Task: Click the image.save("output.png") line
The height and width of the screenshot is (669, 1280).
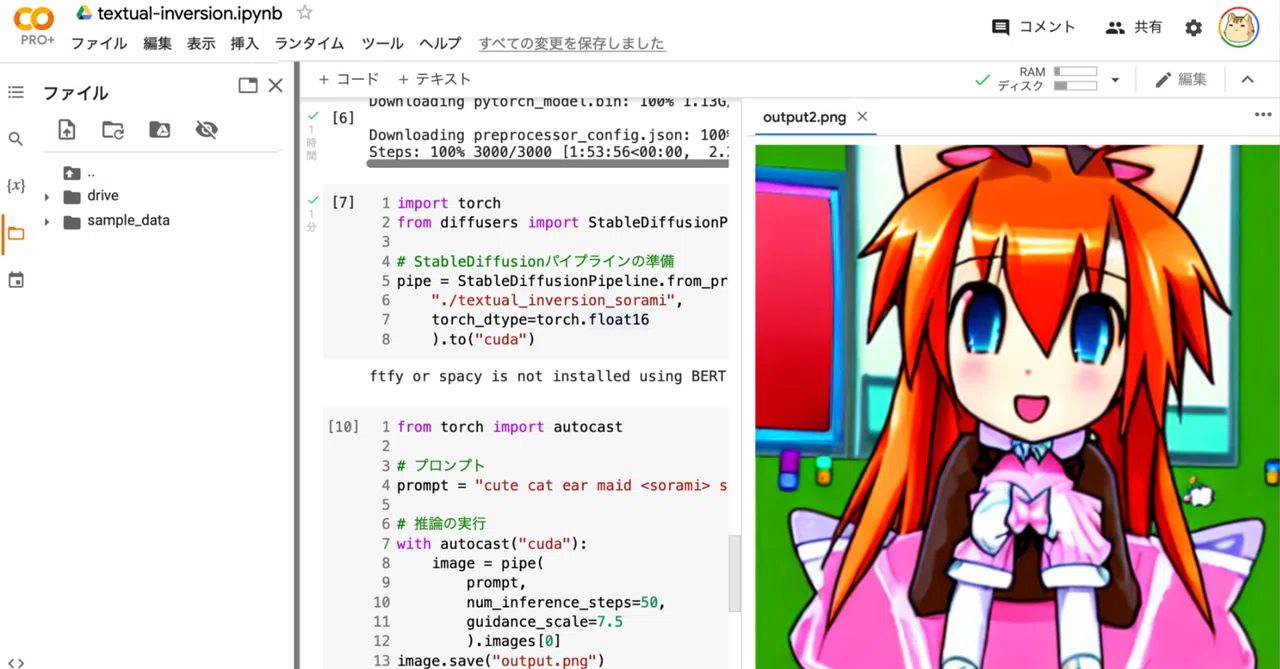Action: [x=501, y=661]
